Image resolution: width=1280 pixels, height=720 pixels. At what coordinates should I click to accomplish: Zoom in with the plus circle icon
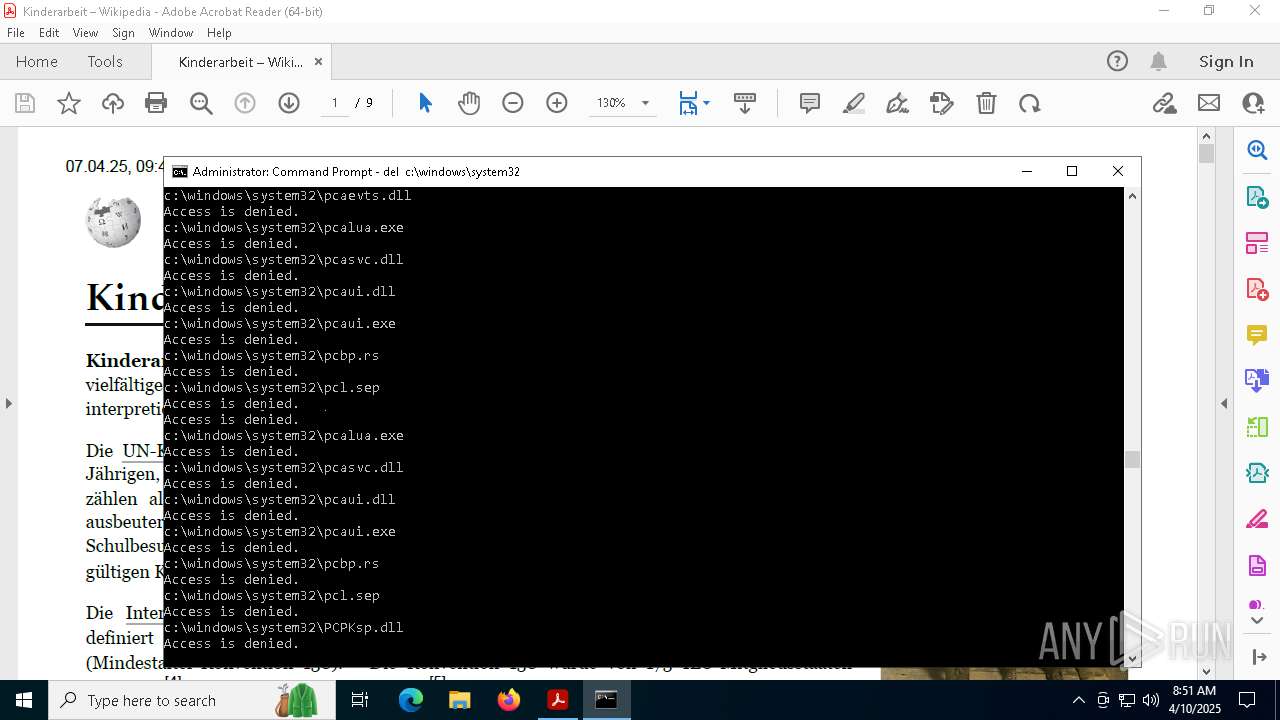[557, 103]
